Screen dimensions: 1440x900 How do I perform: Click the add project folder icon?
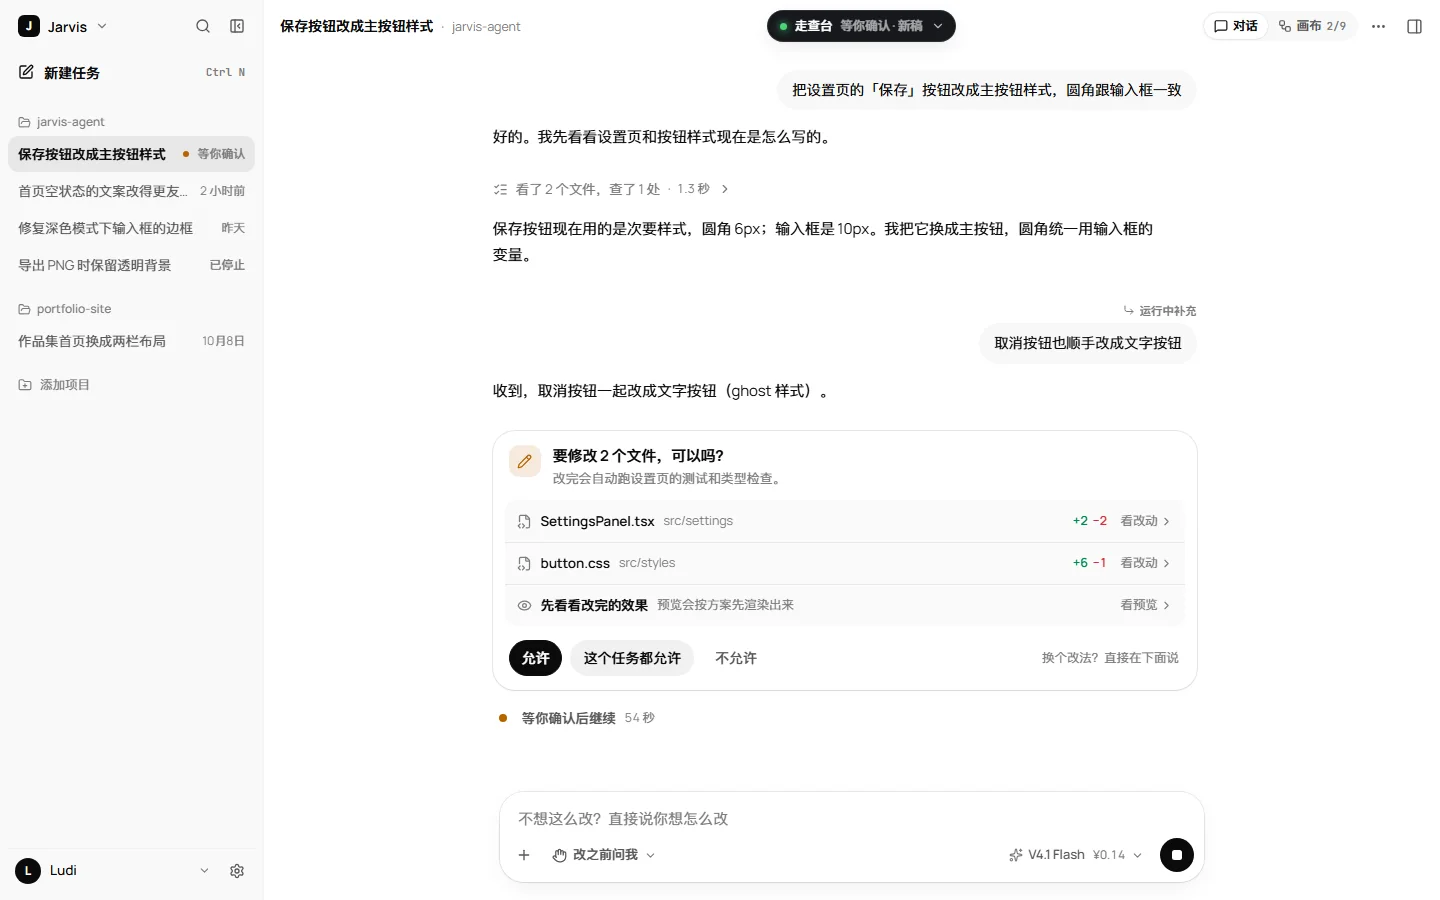(25, 385)
